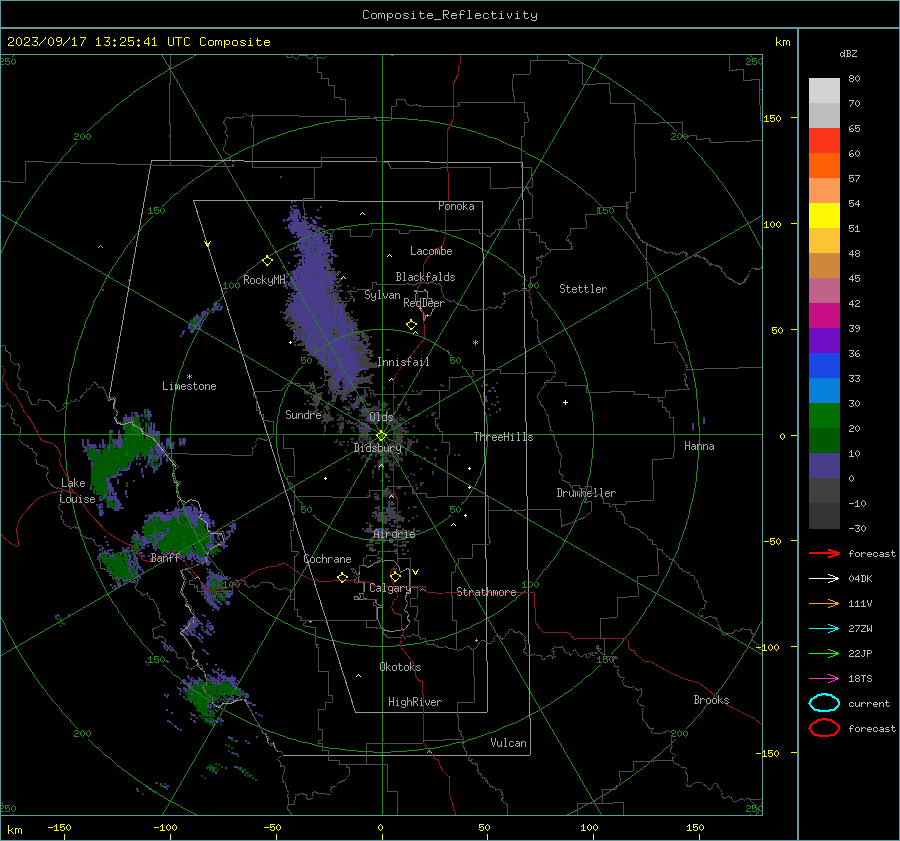
Task: Click the Airdrie city label
Action: click(x=394, y=534)
